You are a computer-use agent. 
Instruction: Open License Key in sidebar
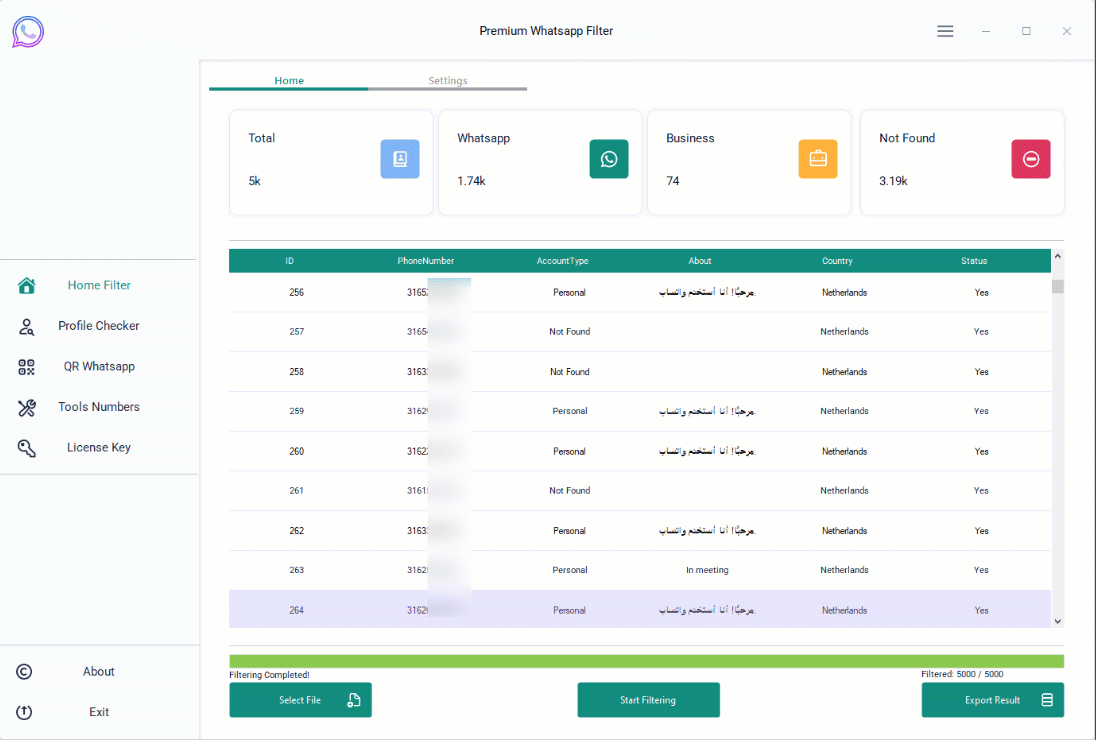[99, 447]
